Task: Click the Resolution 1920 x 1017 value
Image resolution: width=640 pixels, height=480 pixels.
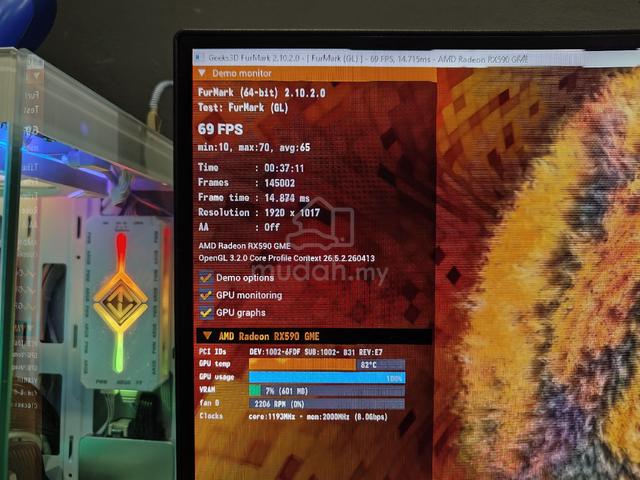Action: tap(292, 213)
